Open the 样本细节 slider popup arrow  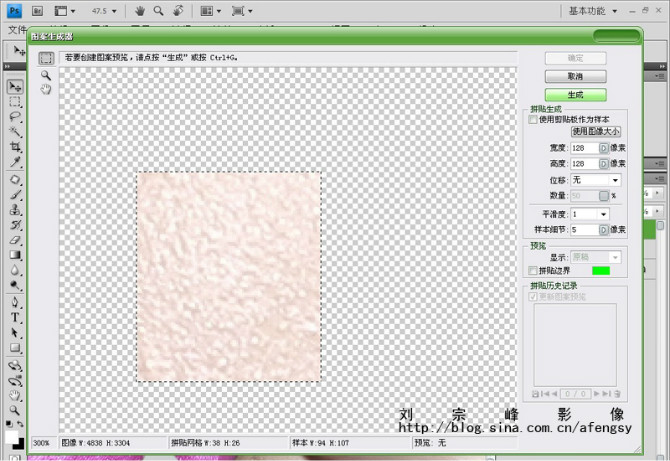coord(603,230)
